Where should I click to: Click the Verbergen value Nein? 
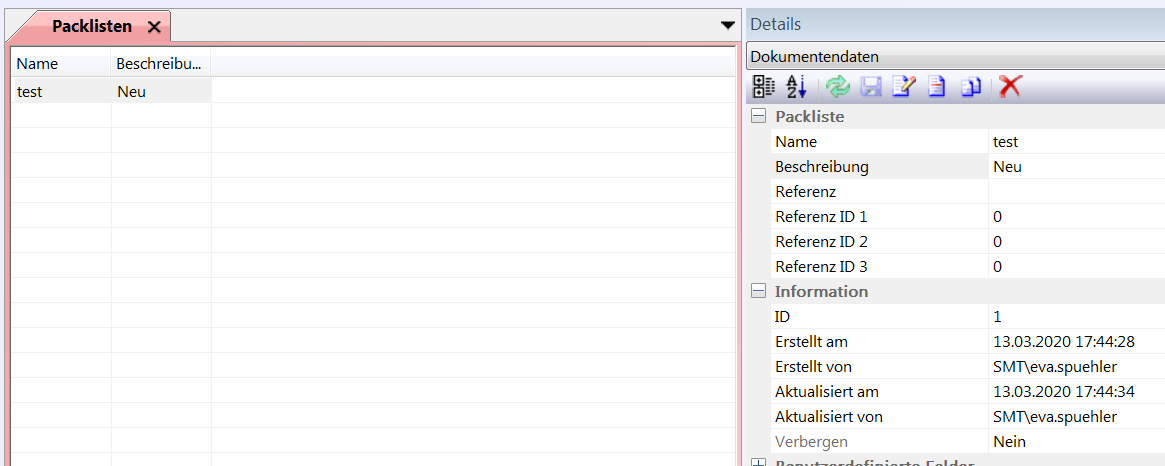click(x=1009, y=442)
